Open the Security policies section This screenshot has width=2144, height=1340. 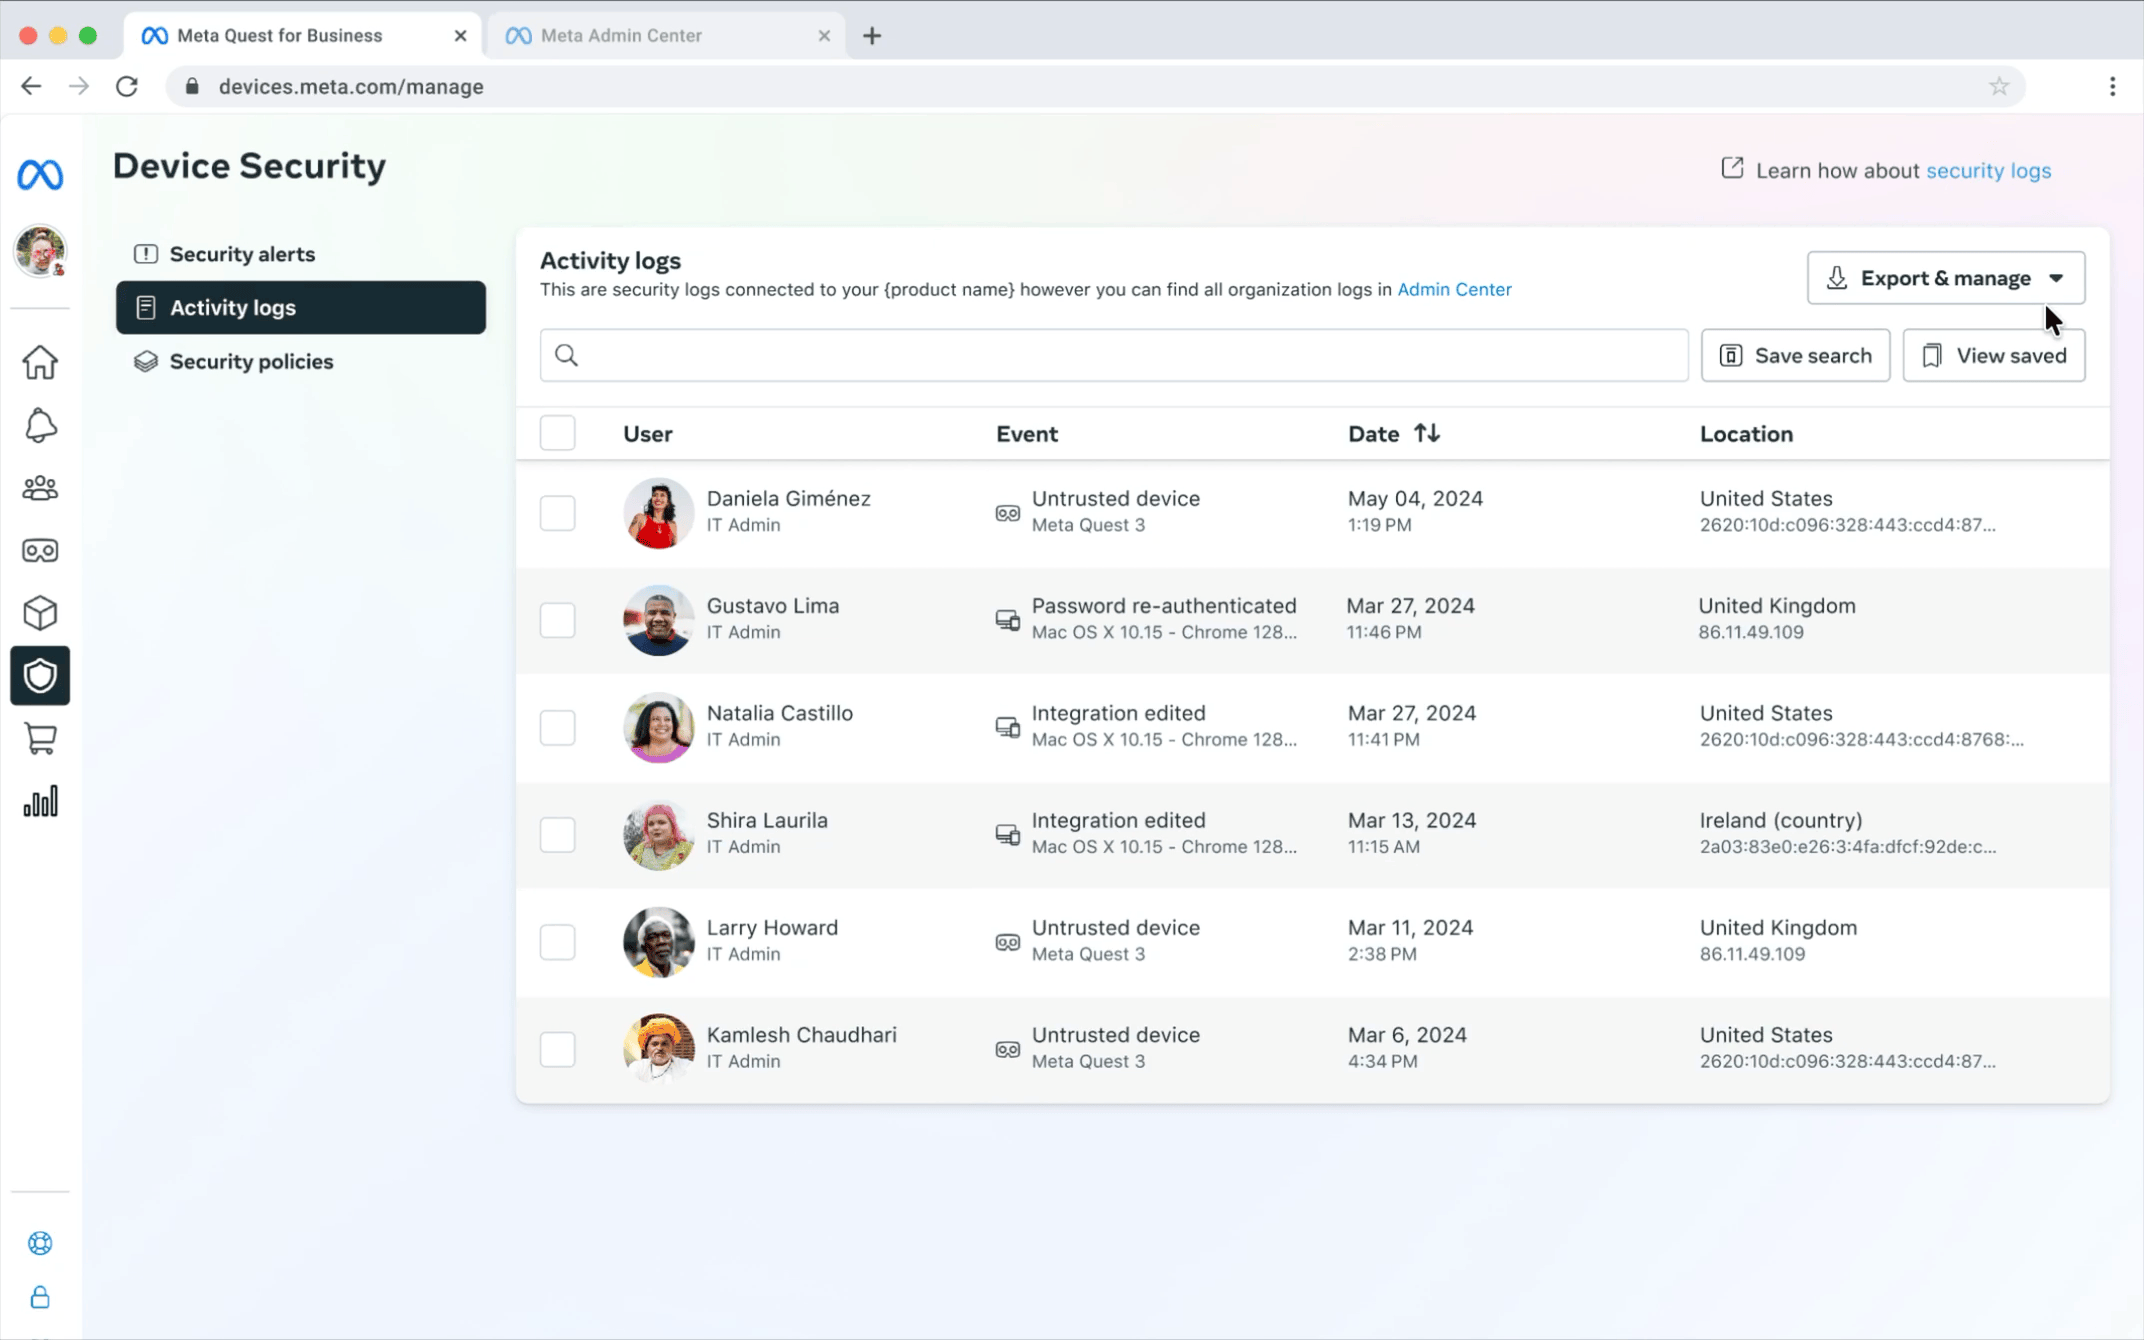click(251, 361)
